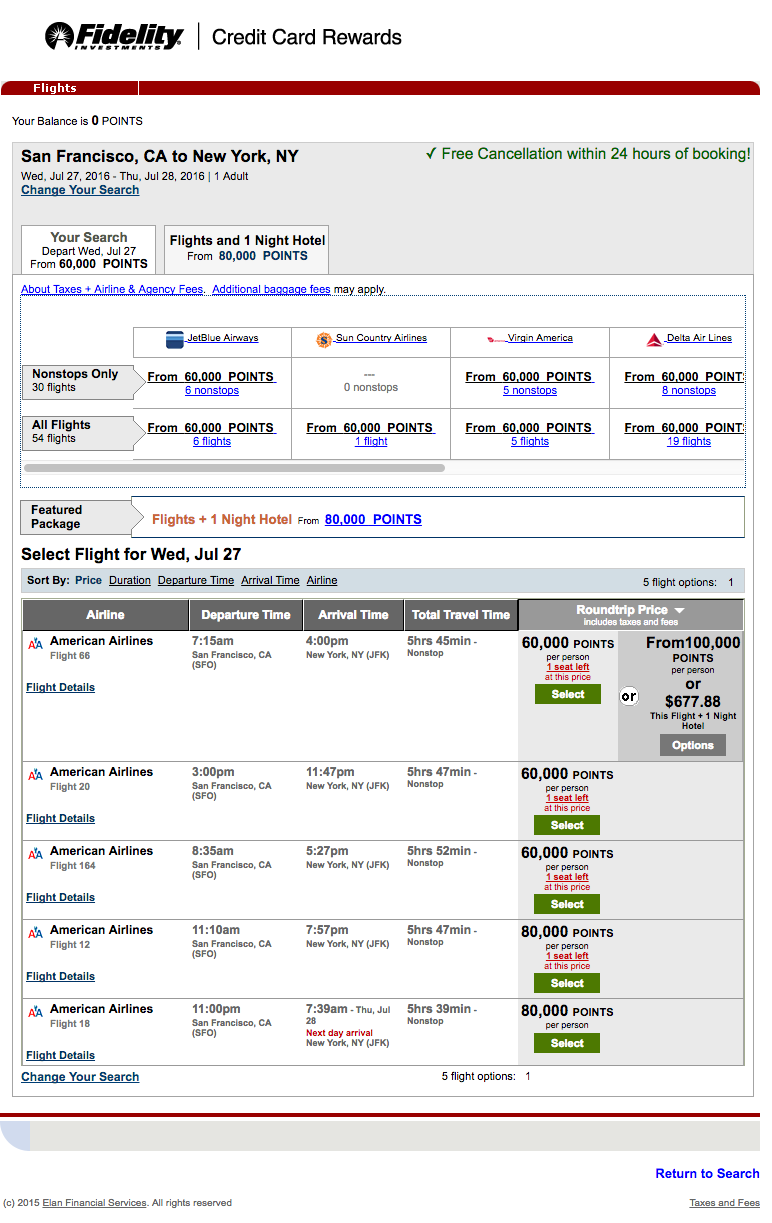Screen dimensions: 772x1223
Task: Click the JetBlue Airways logo icon
Action: (x=175, y=339)
